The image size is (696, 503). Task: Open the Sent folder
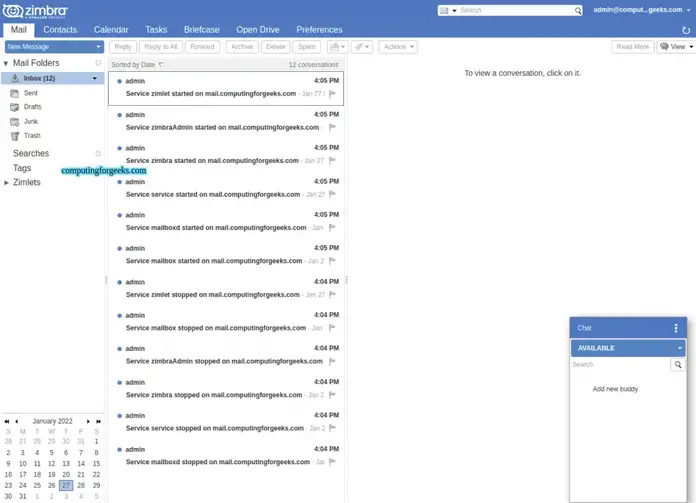(31, 93)
